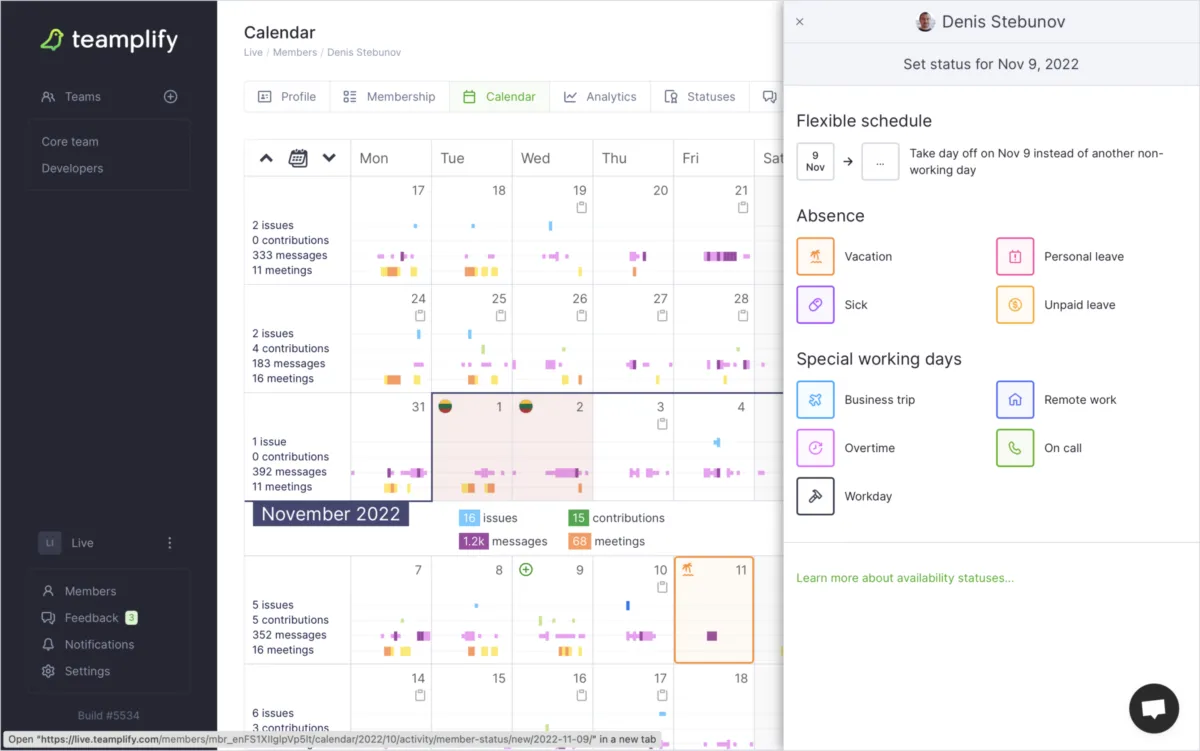Choose the Overtime clock icon
Screen dimensions: 1200x751
[815, 448]
